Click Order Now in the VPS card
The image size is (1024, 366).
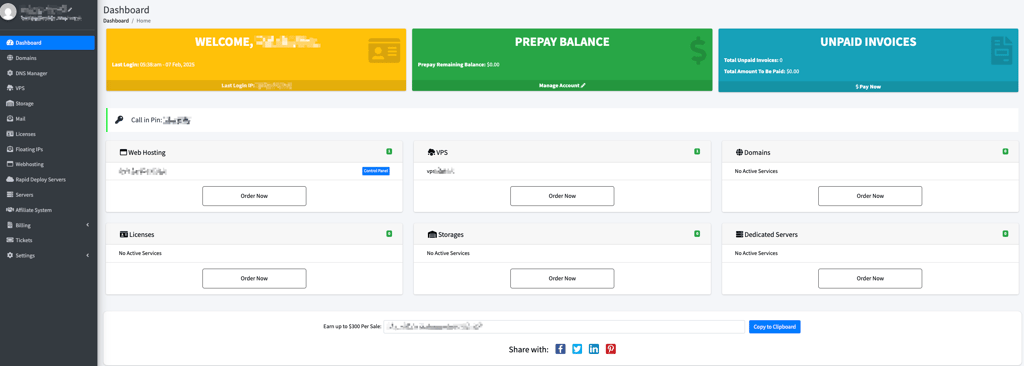pyautogui.click(x=562, y=196)
